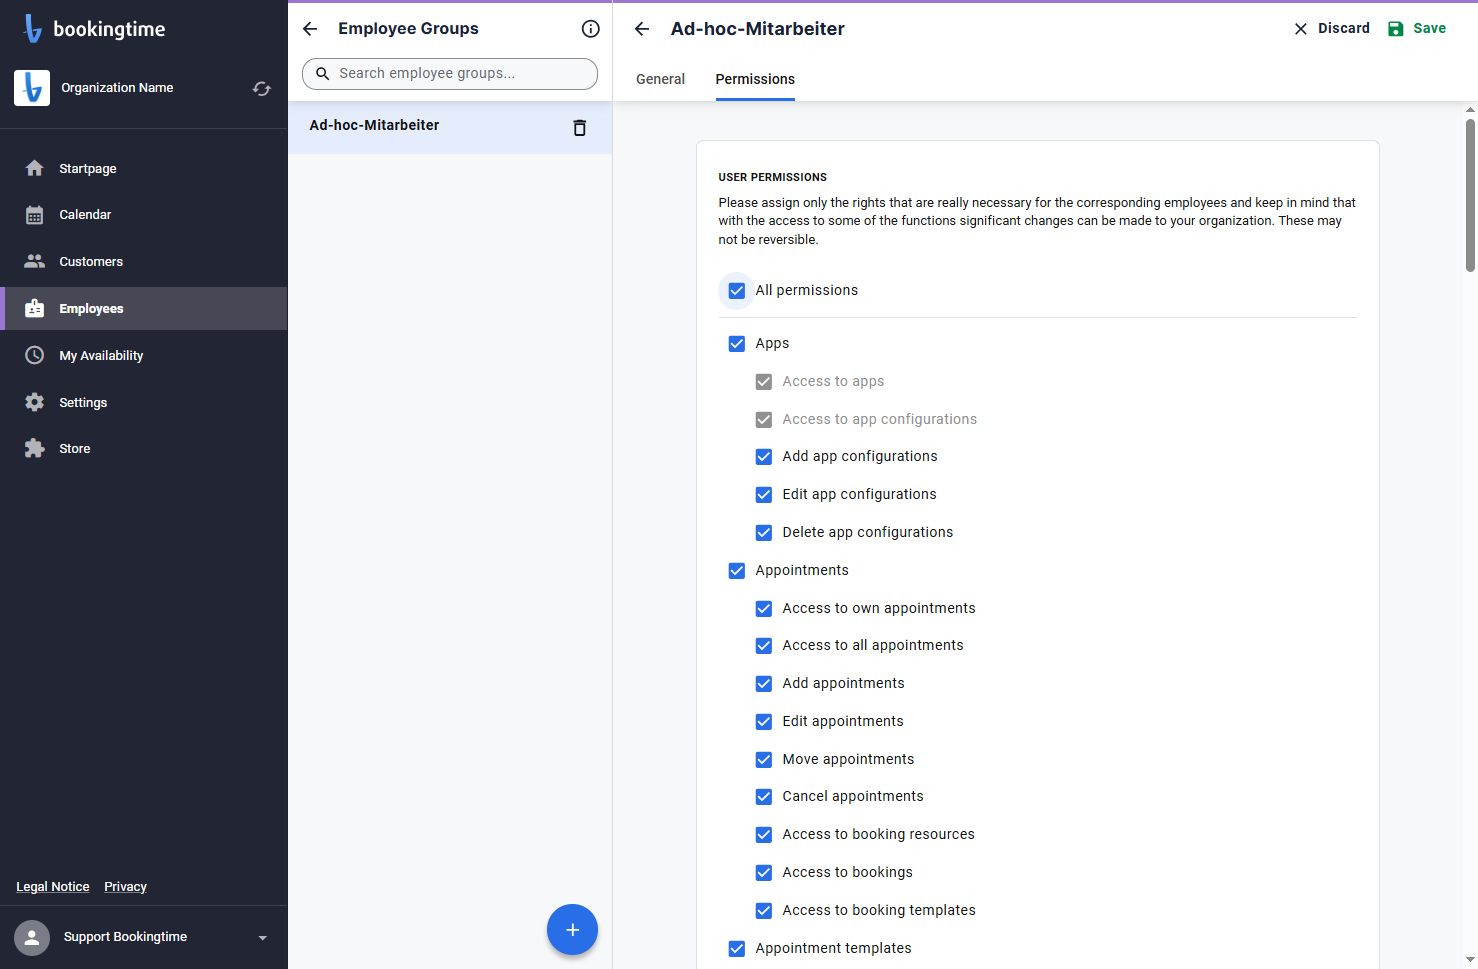Viewport: 1478px width, 969px height.
Task: Uncheck Delete app configurations
Action: tap(764, 533)
